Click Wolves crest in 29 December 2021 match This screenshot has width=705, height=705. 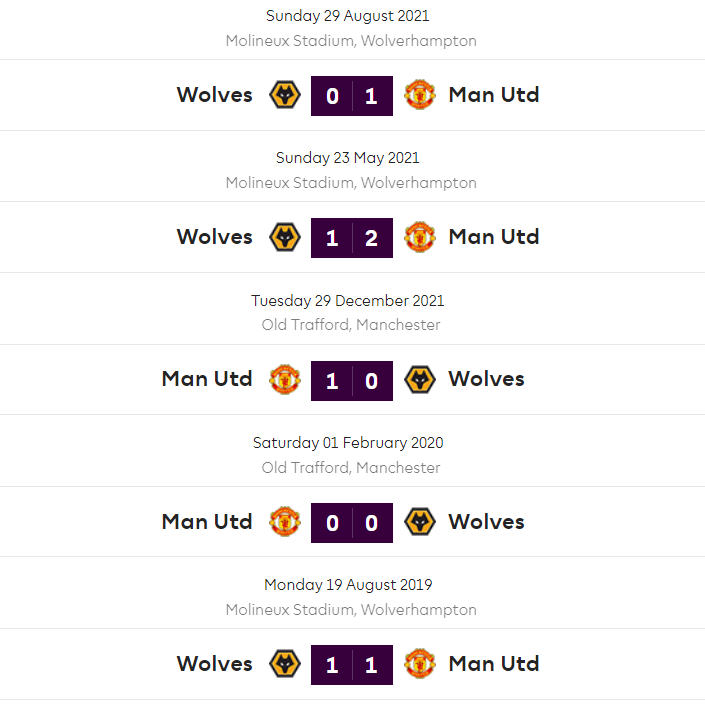tap(419, 380)
